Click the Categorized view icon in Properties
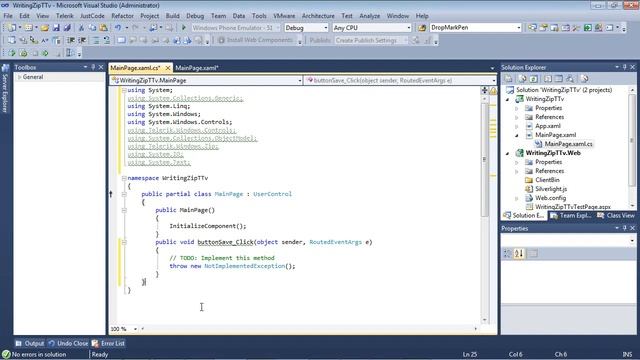This screenshot has width=640, height=360. coord(507,253)
